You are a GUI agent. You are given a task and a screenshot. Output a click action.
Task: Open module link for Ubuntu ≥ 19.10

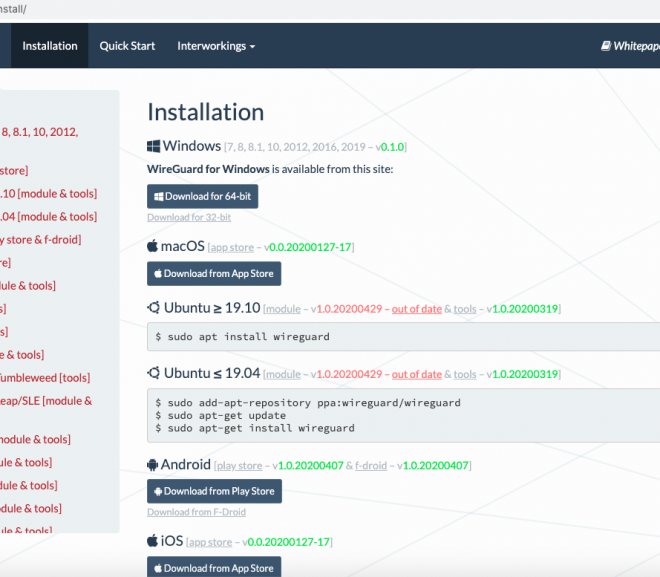[x=283, y=309]
